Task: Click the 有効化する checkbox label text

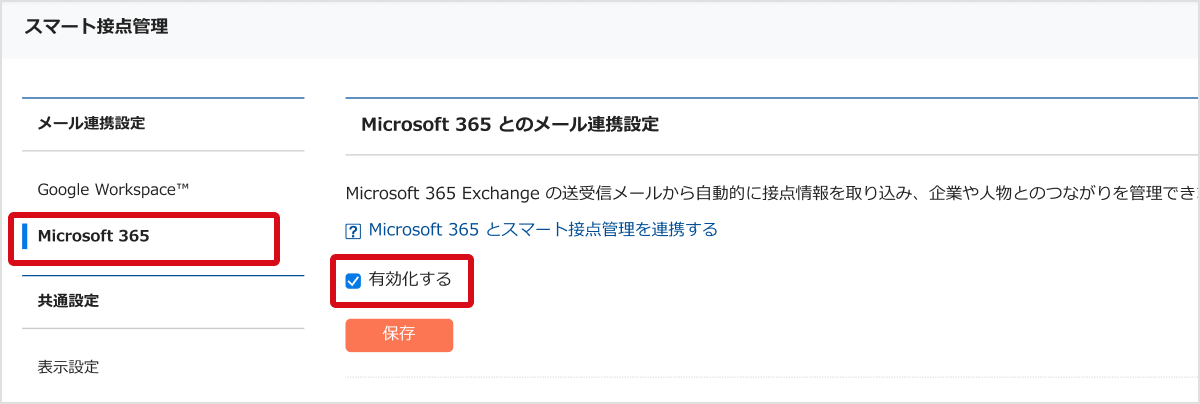Action: pyautogui.click(x=410, y=280)
